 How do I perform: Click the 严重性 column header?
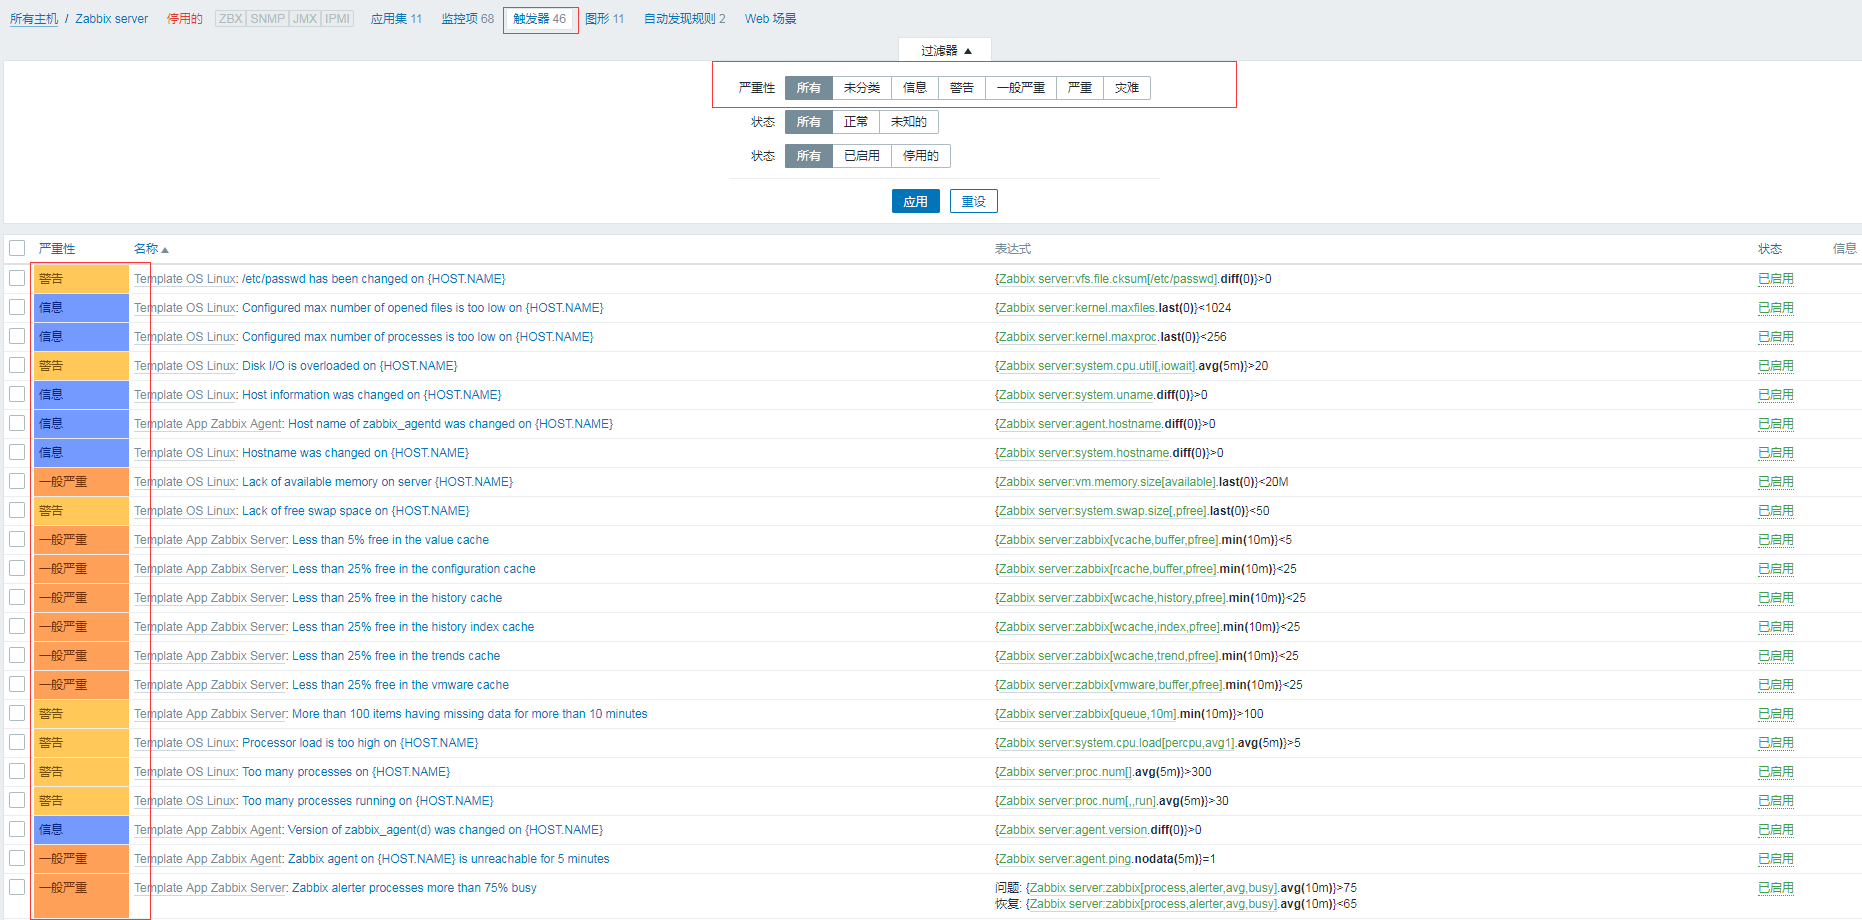[x=57, y=249]
